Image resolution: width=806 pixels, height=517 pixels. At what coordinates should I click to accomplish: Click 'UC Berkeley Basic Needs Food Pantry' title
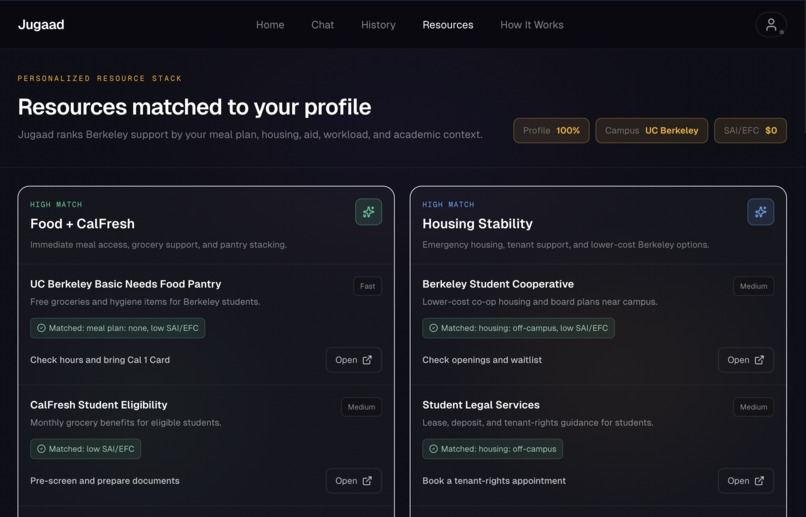[125, 284]
